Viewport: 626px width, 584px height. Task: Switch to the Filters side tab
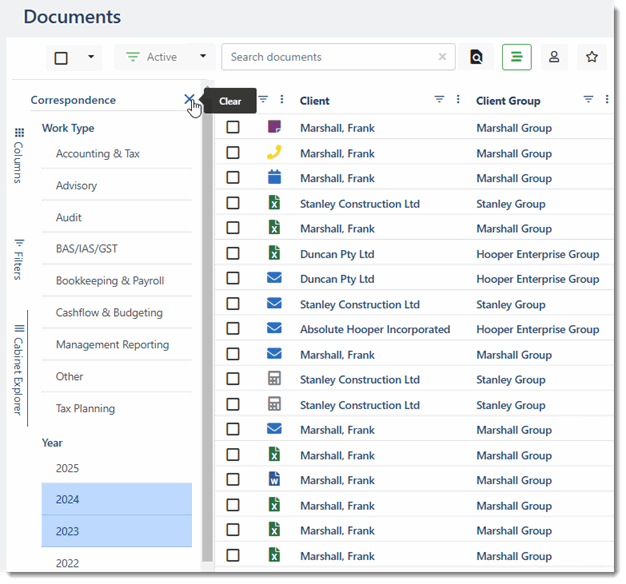(18, 259)
